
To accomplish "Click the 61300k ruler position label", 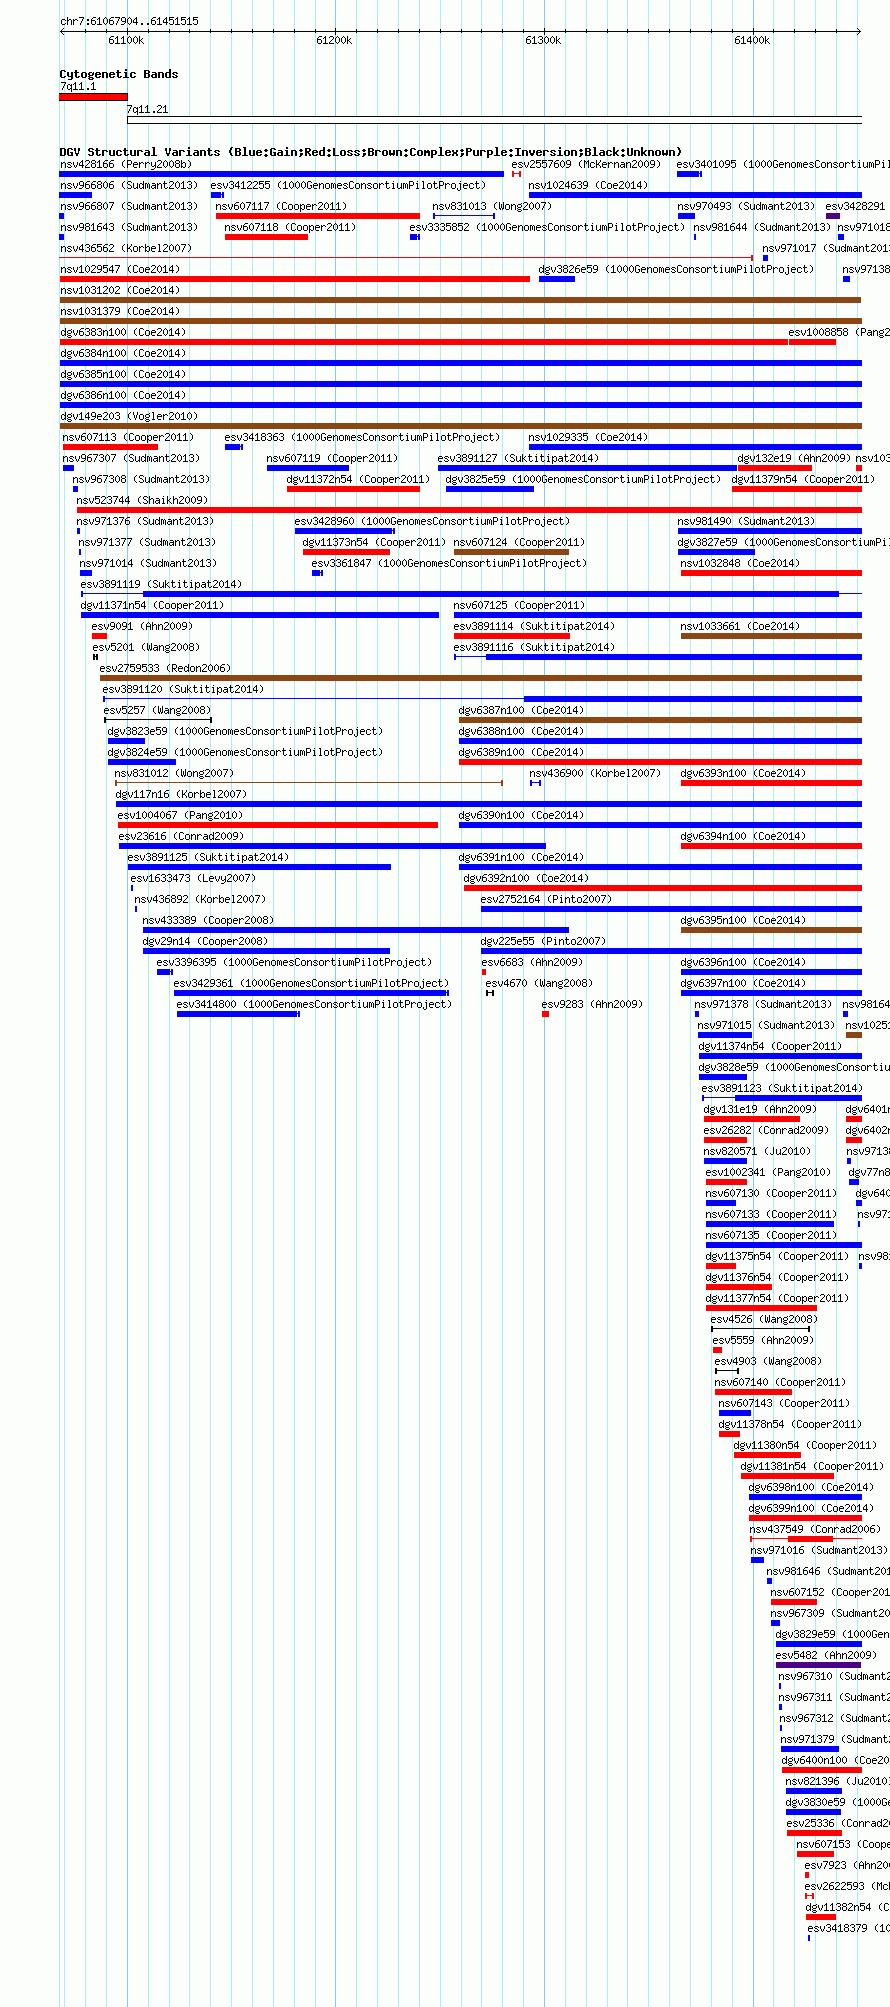I will click(543, 40).
